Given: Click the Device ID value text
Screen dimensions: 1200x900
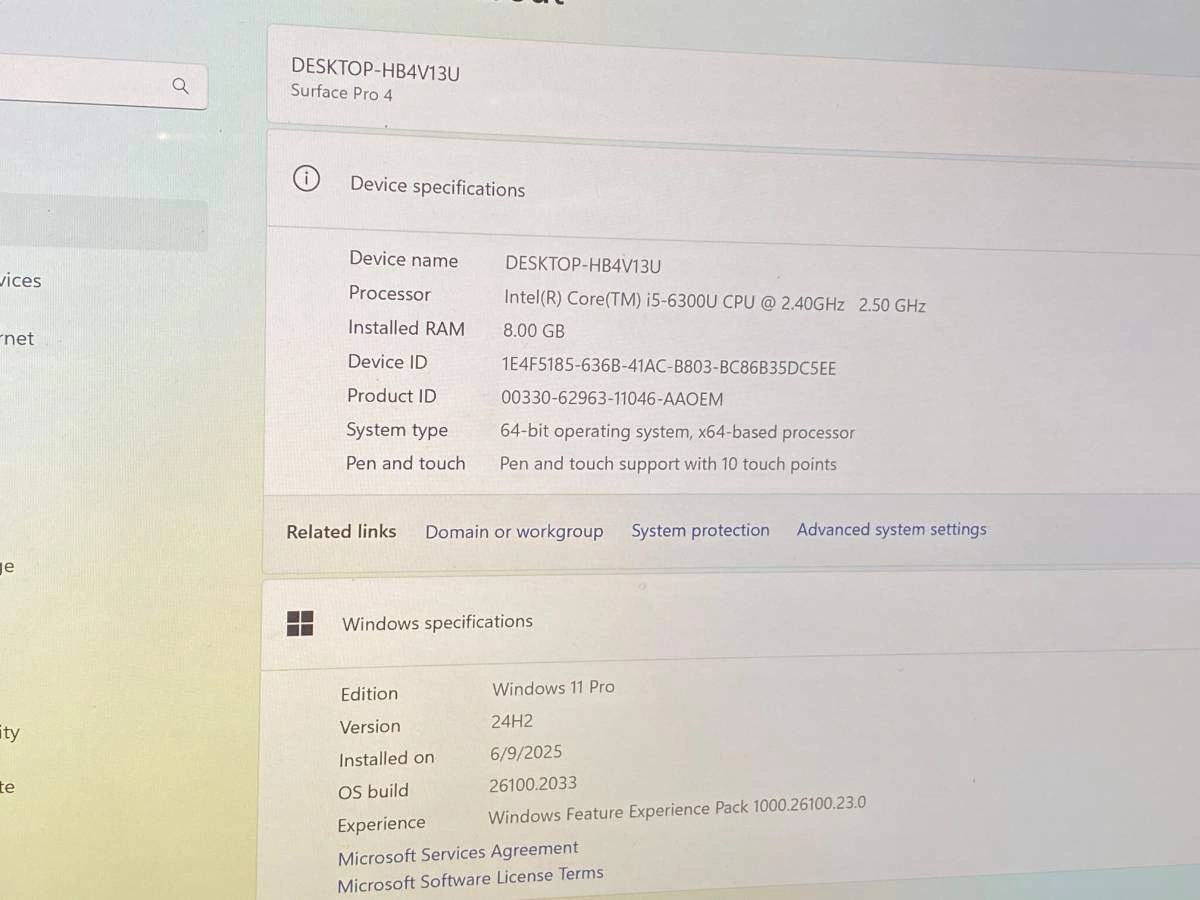Looking at the screenshot, I should 668,367.
